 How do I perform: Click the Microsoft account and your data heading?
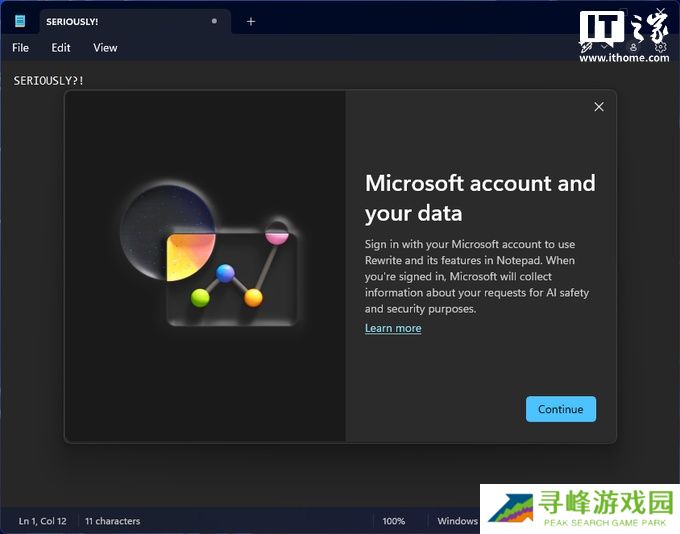pyautogui.click(x=480, y=198)
